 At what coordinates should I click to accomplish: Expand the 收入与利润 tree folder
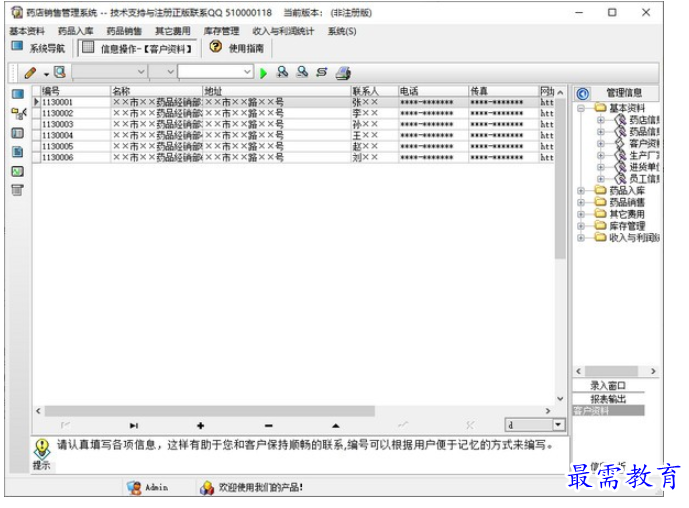(x=581, y=238)
